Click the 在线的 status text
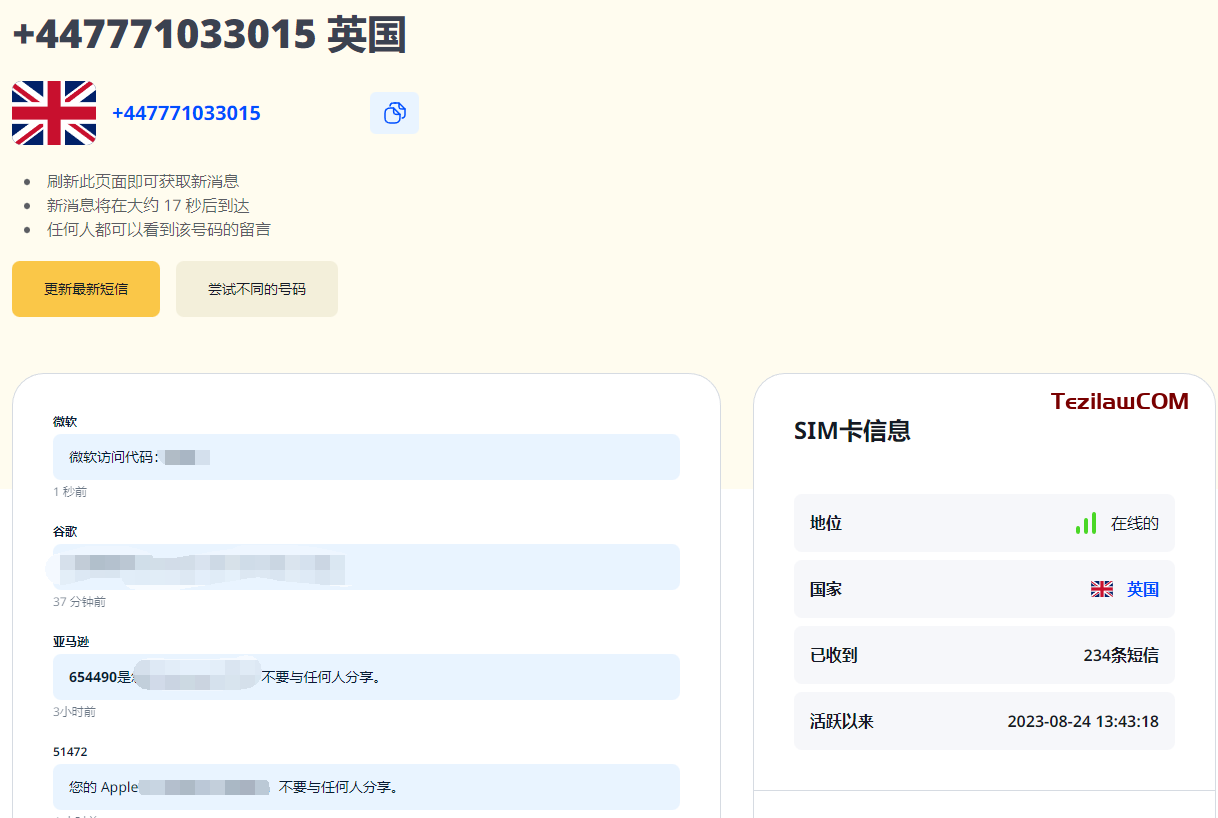Screen dimensions: 1218x818 [1135, 523]
